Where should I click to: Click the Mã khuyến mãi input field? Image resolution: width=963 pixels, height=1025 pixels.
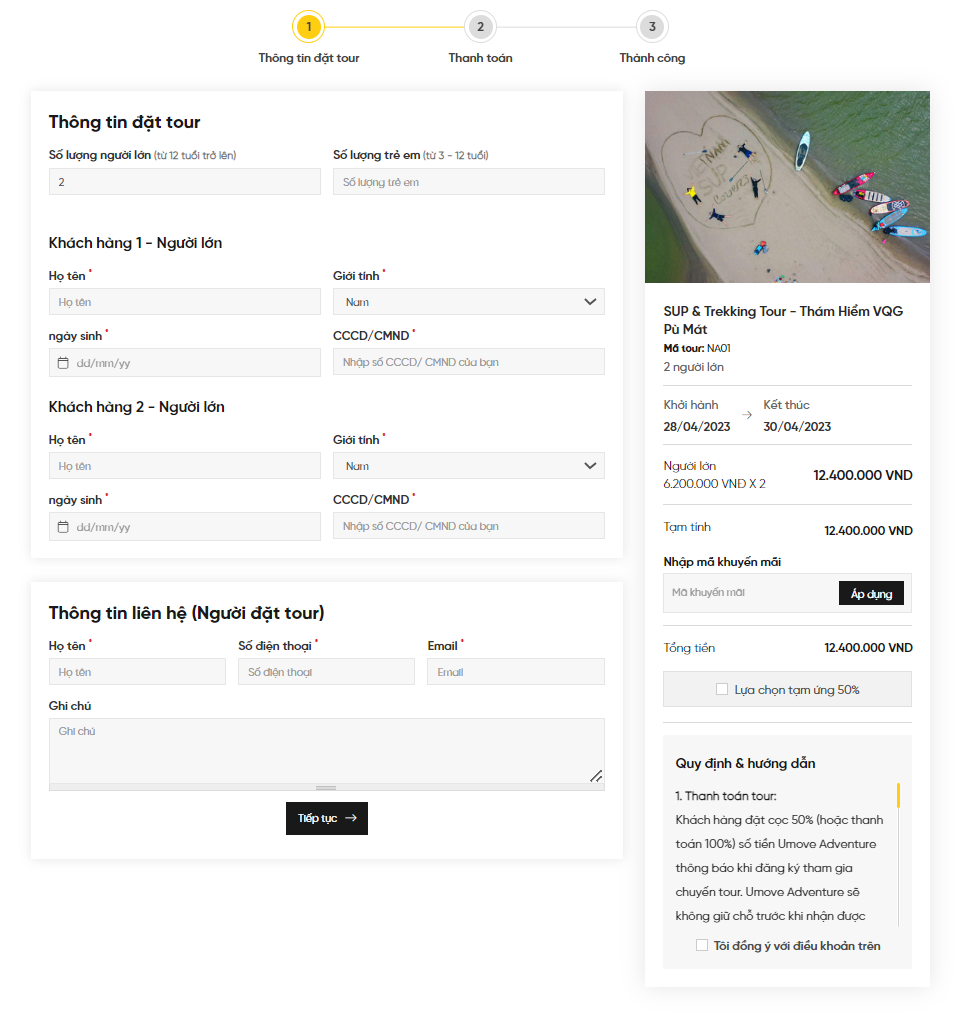(x=751, y=593)
